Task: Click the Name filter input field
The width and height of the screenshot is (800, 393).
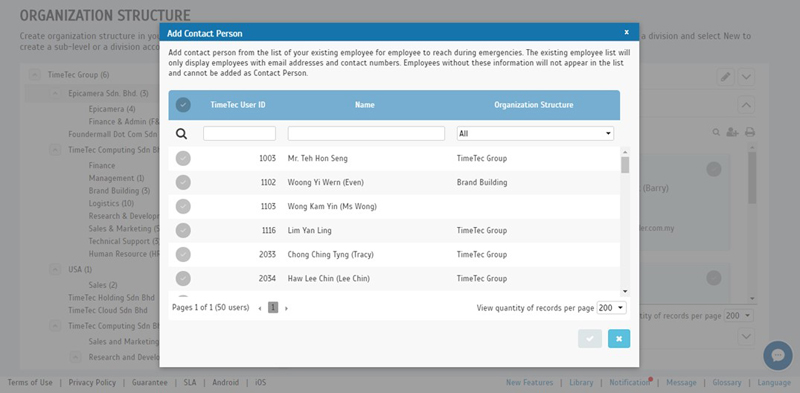Action: tap(366, 134)
